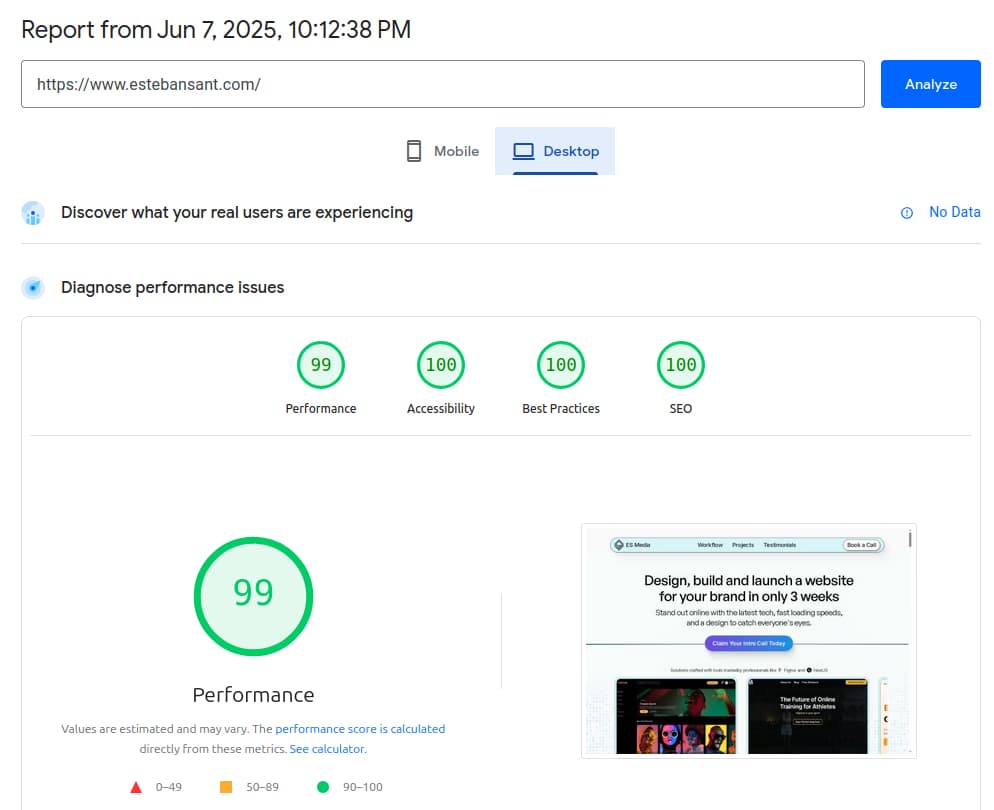994x810 pixels.
Task: Switch to the Mobile tab
Action: 441,150
